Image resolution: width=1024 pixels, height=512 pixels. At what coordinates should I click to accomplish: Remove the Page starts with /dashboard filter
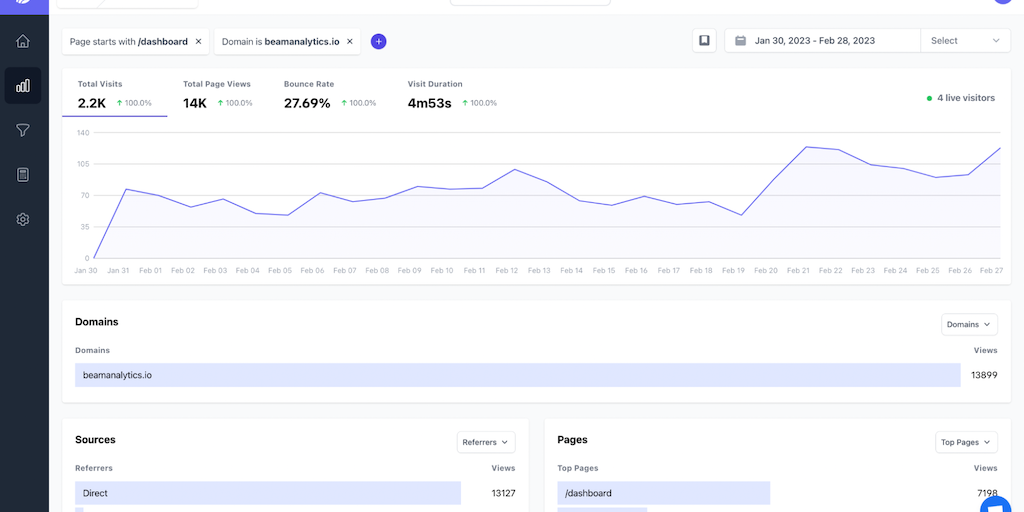tap(198, 42)
